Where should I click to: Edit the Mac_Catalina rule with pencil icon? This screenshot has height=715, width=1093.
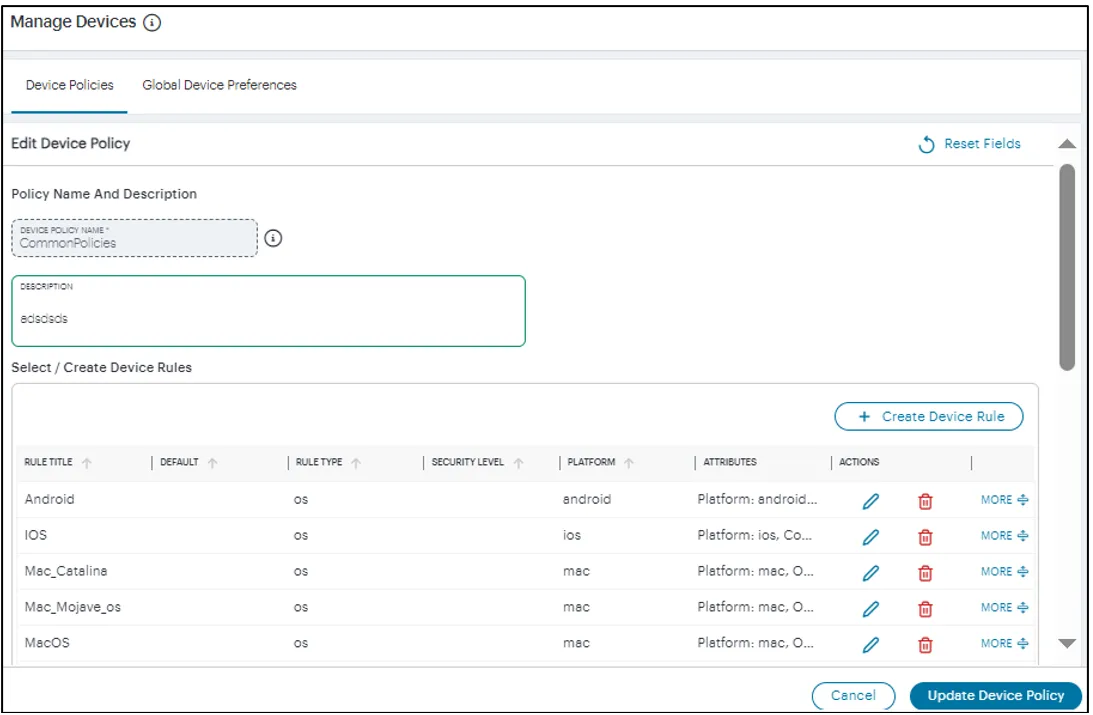point(871,573)
